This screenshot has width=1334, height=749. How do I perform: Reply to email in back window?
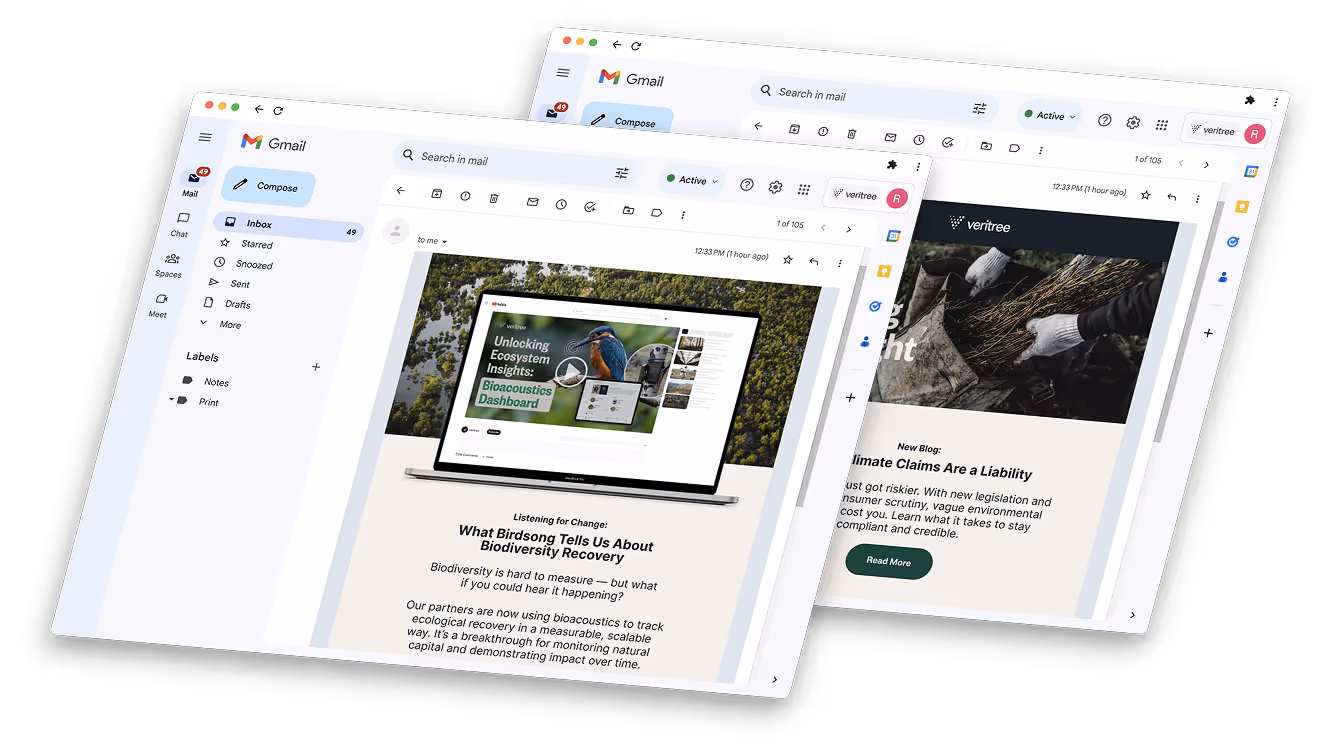1172,196
